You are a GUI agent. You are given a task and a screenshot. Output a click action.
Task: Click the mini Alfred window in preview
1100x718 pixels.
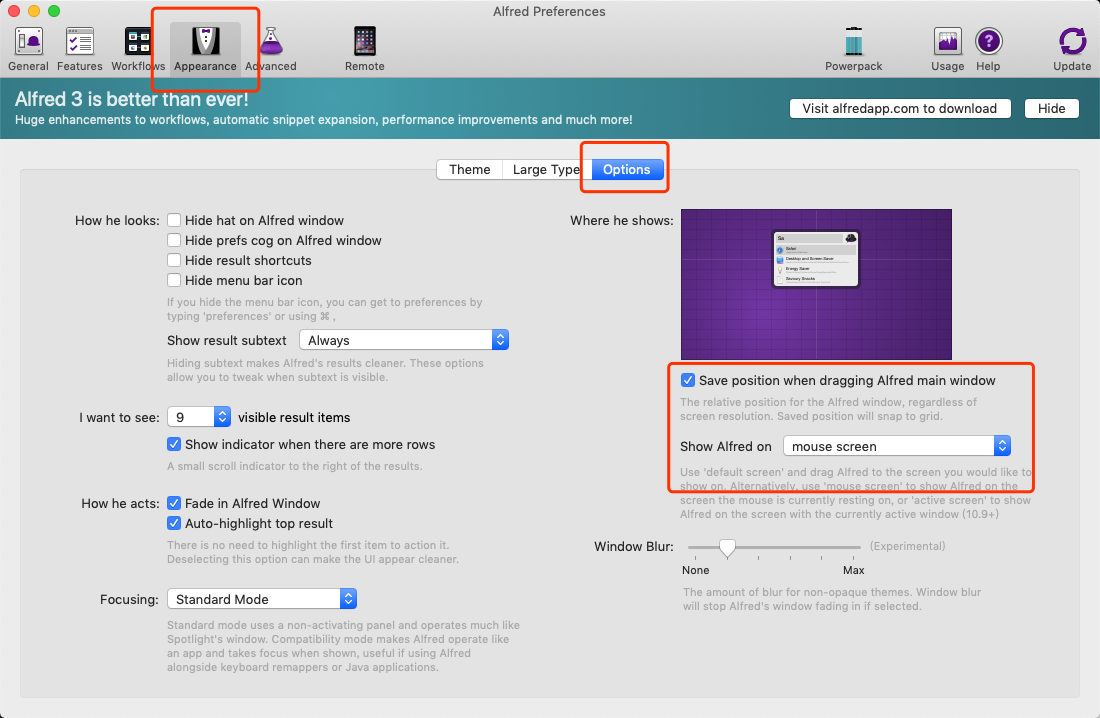[x=816, y=259]
